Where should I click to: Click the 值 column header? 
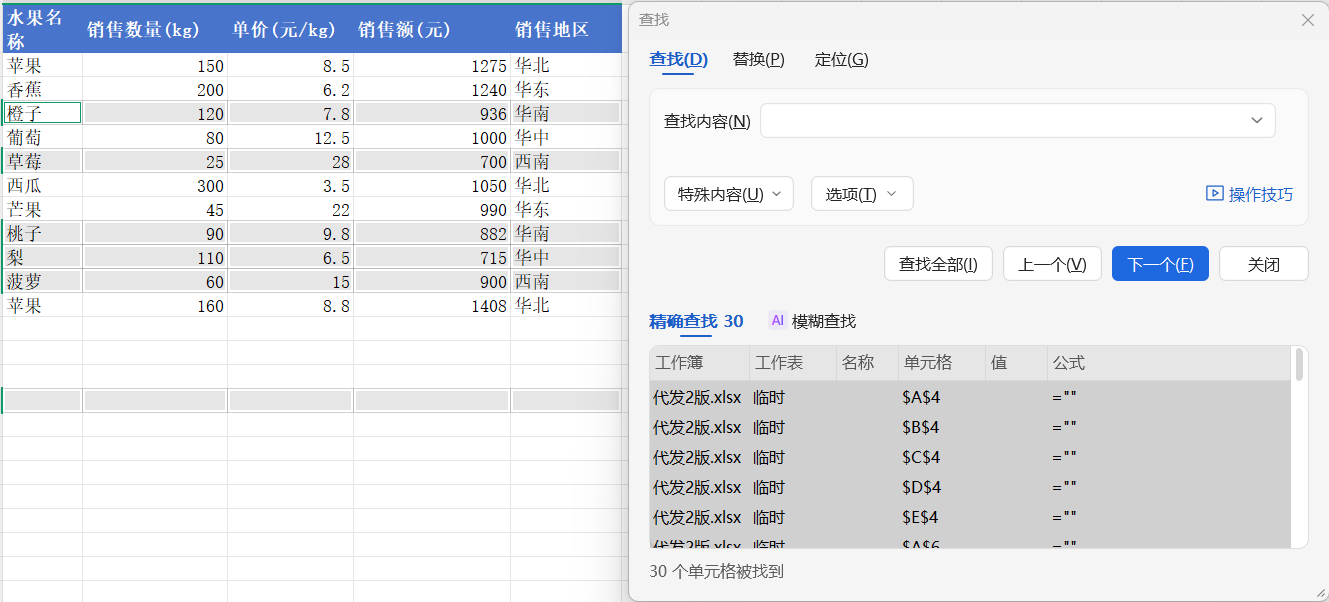(x=1017, y=363)
